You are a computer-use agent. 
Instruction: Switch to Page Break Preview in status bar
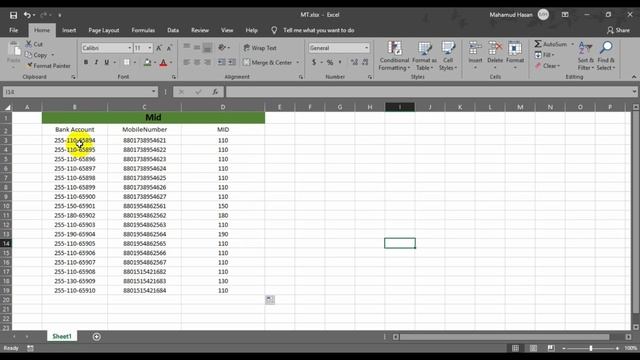[x=551, y=348]
